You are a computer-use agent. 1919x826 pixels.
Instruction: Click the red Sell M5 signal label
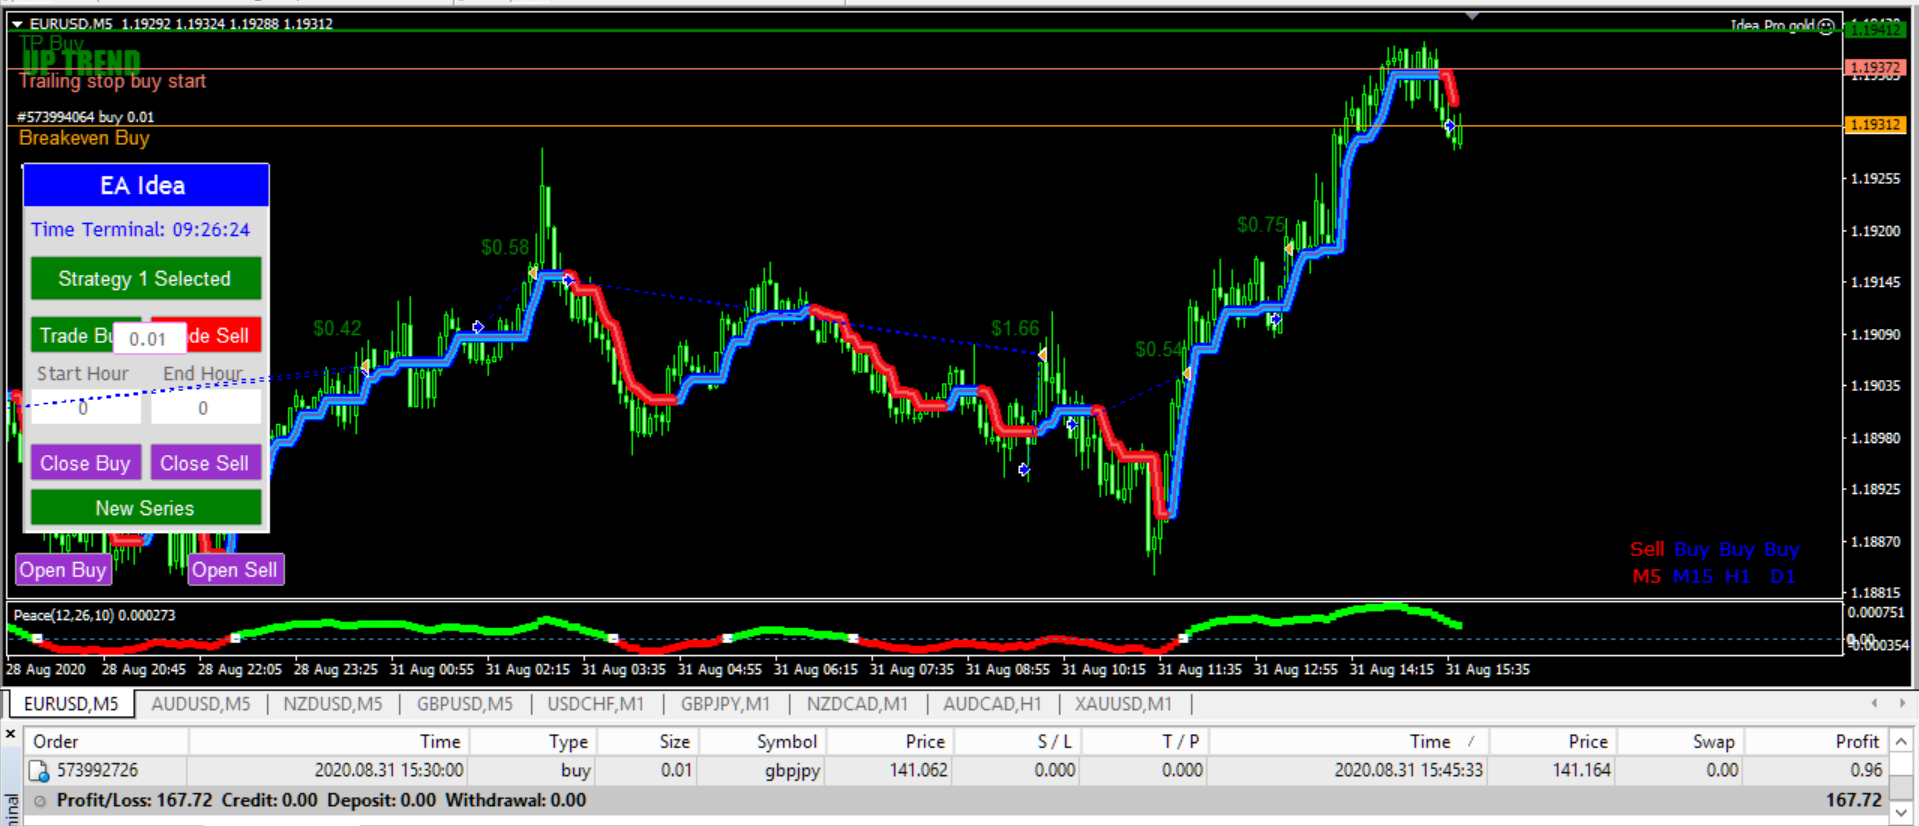tap(1646, 563)
